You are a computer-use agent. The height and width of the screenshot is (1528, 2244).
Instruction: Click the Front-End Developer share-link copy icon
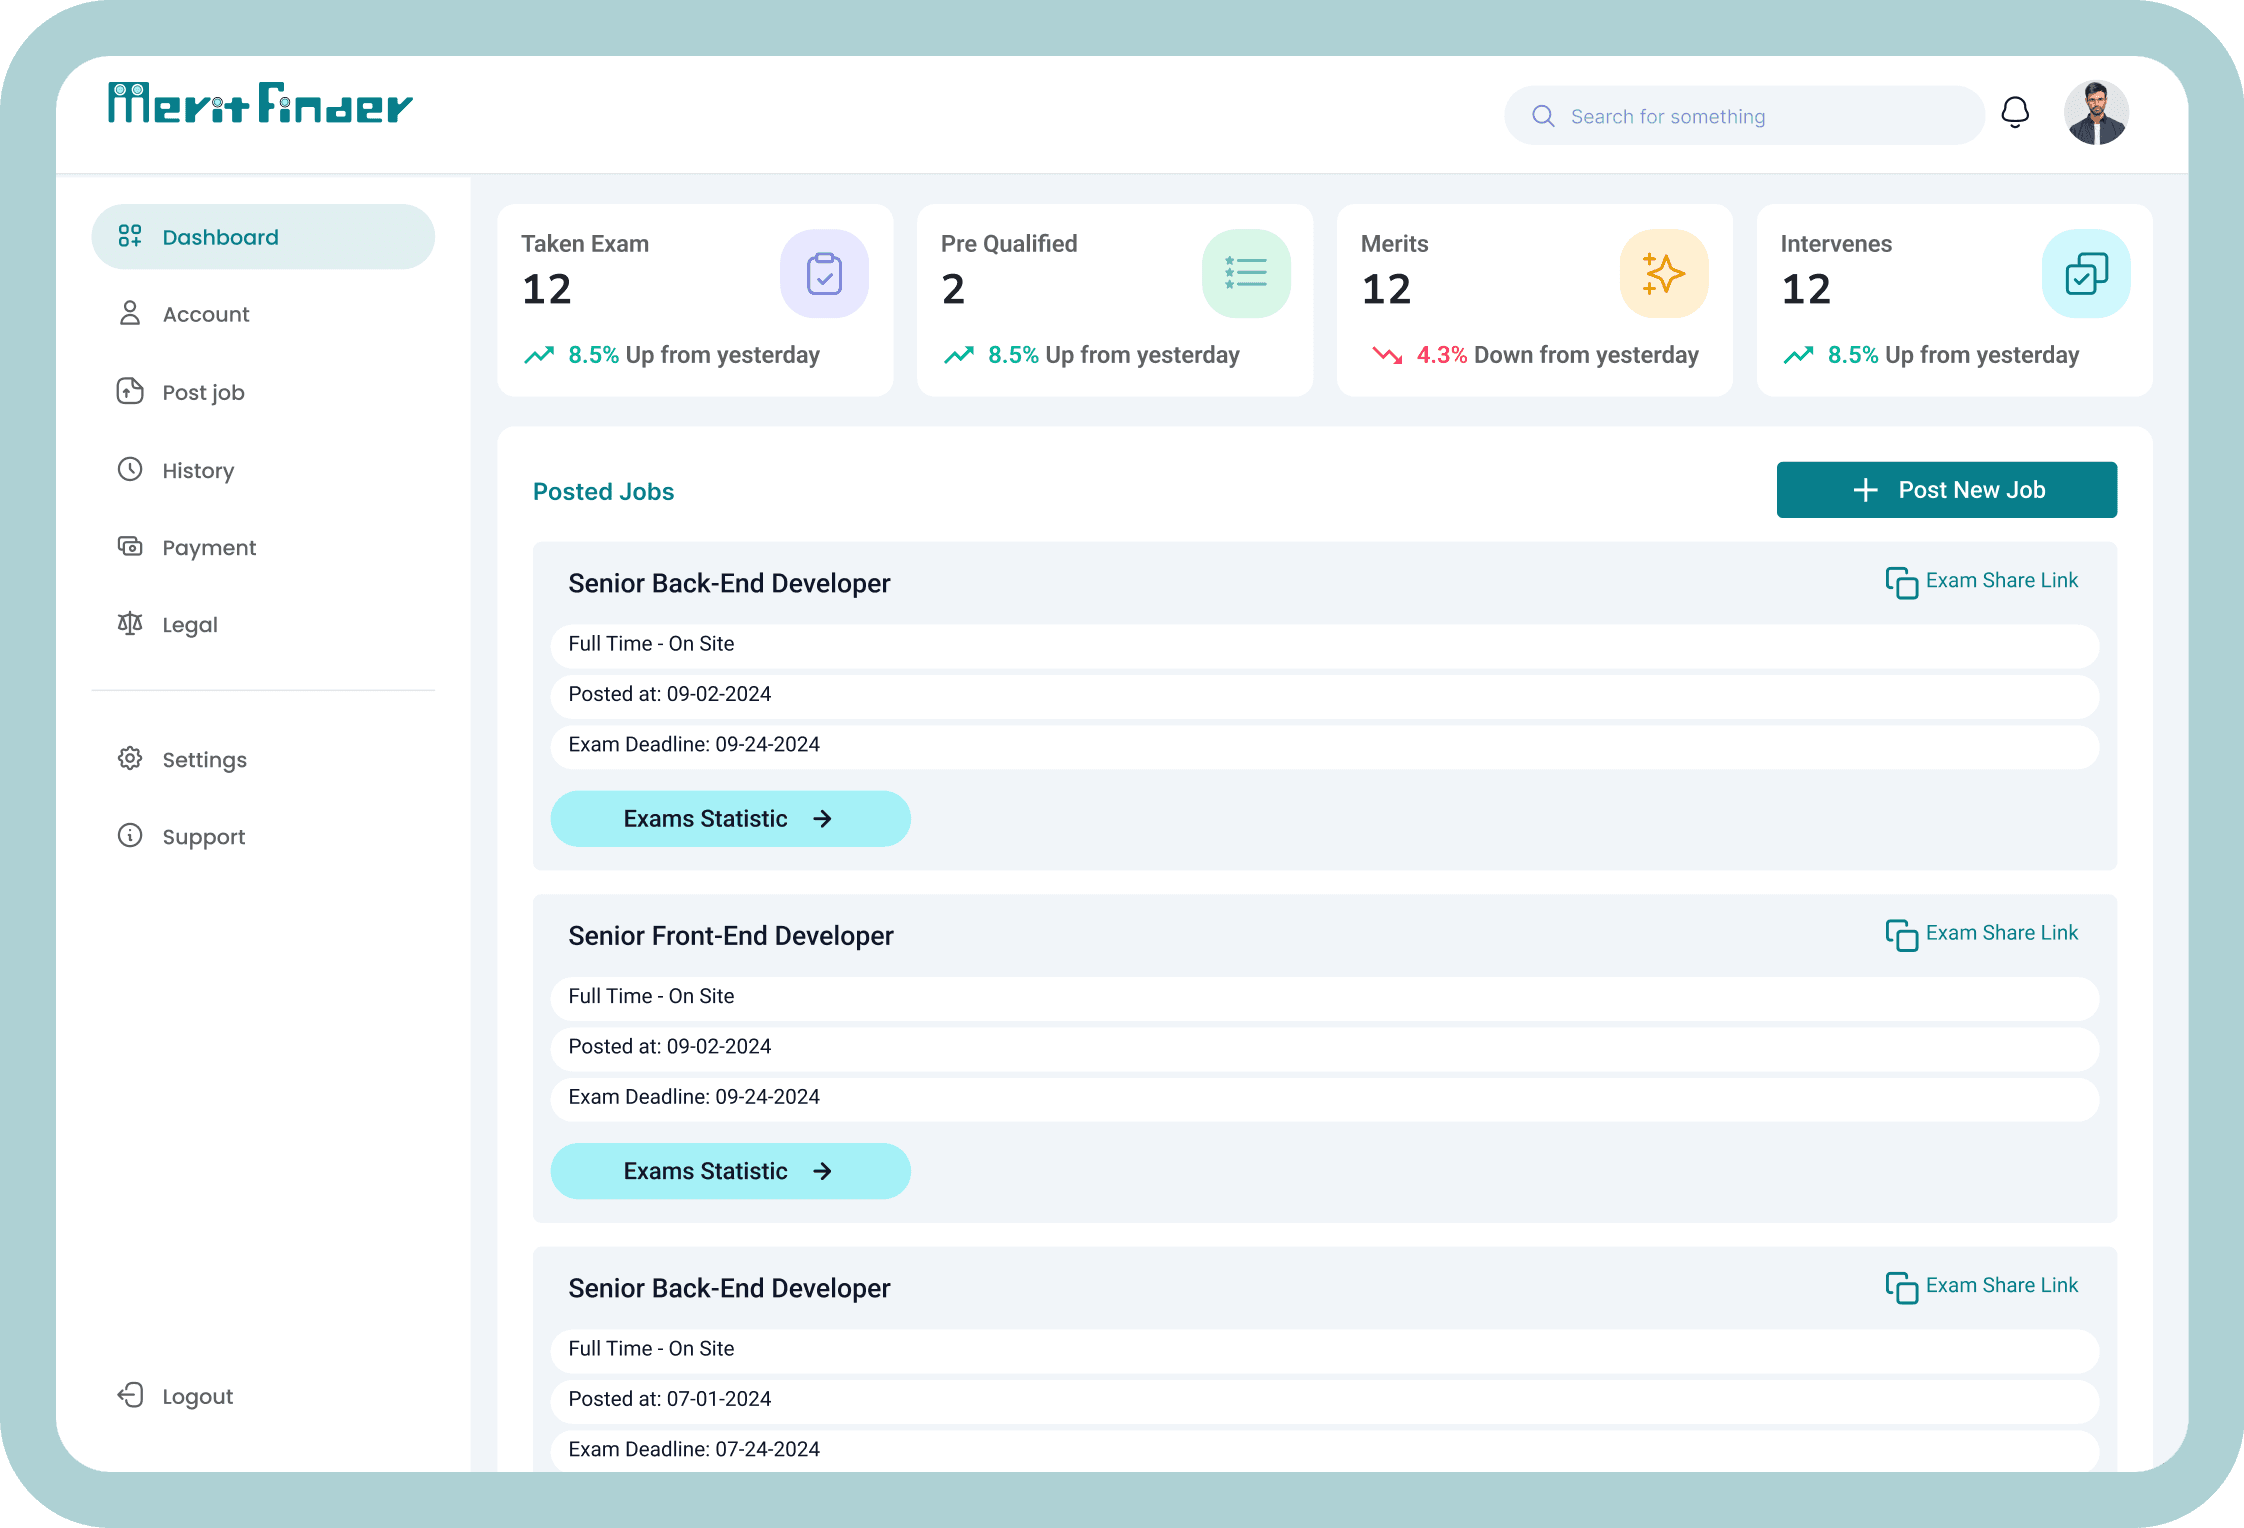click(x=1901, y=935)
